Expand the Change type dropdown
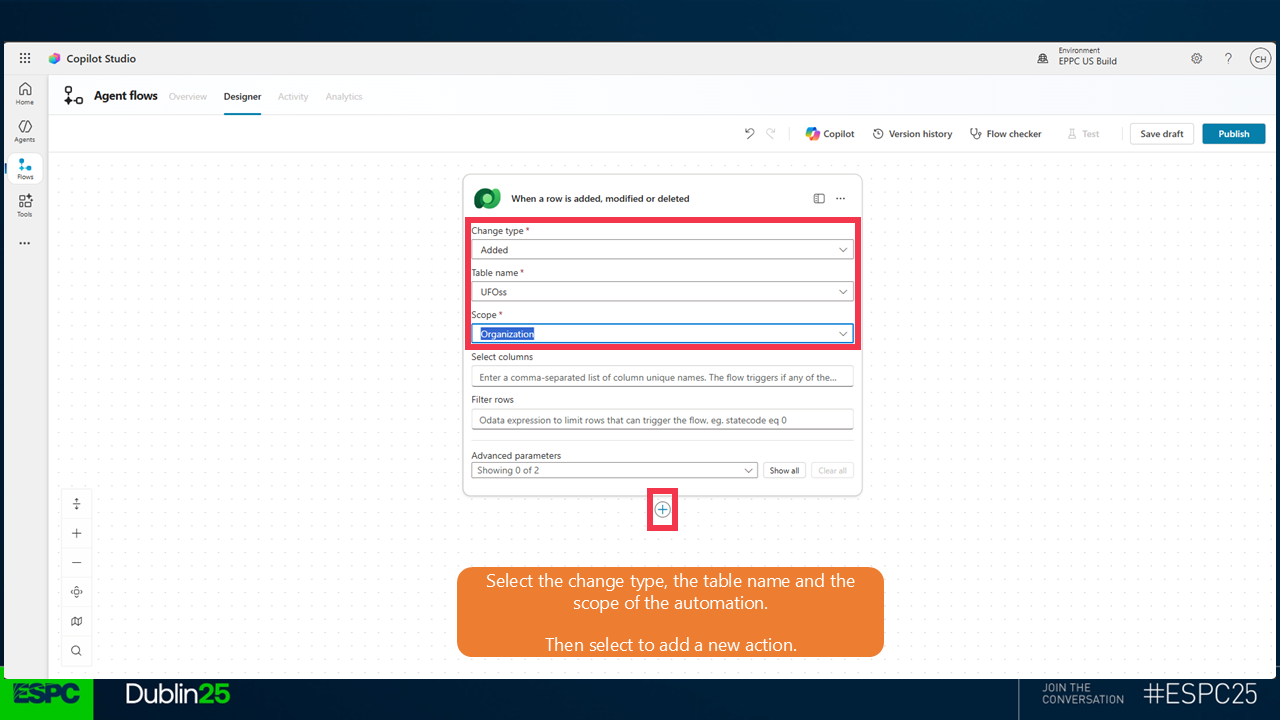The image size is (1280, 720). (662, 250)
